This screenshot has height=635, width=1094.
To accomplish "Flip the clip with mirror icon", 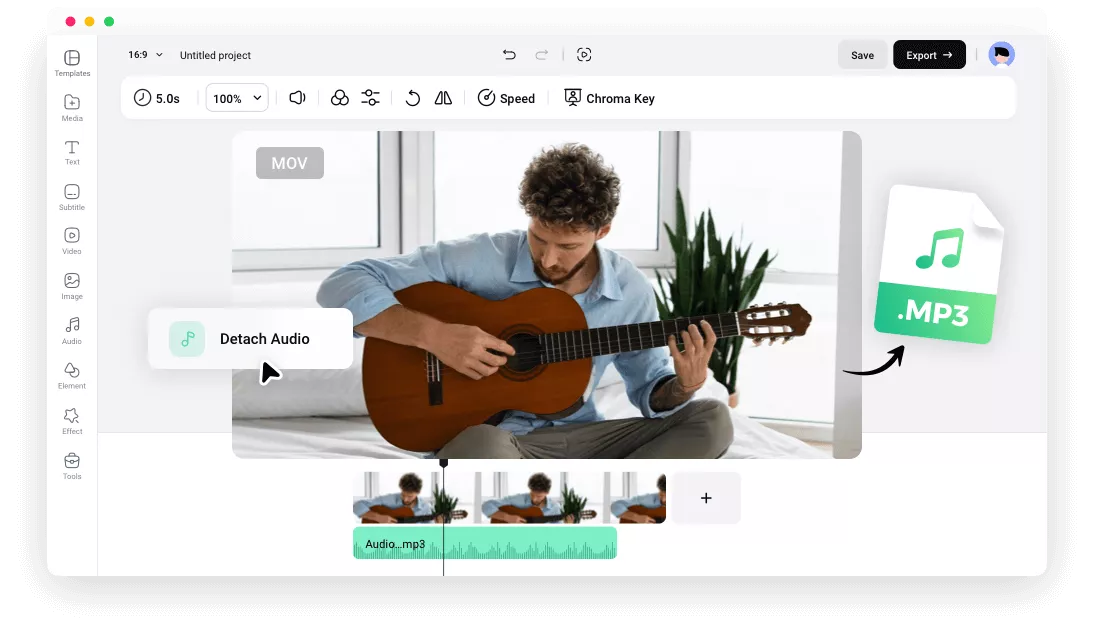I will click(443, 98).
